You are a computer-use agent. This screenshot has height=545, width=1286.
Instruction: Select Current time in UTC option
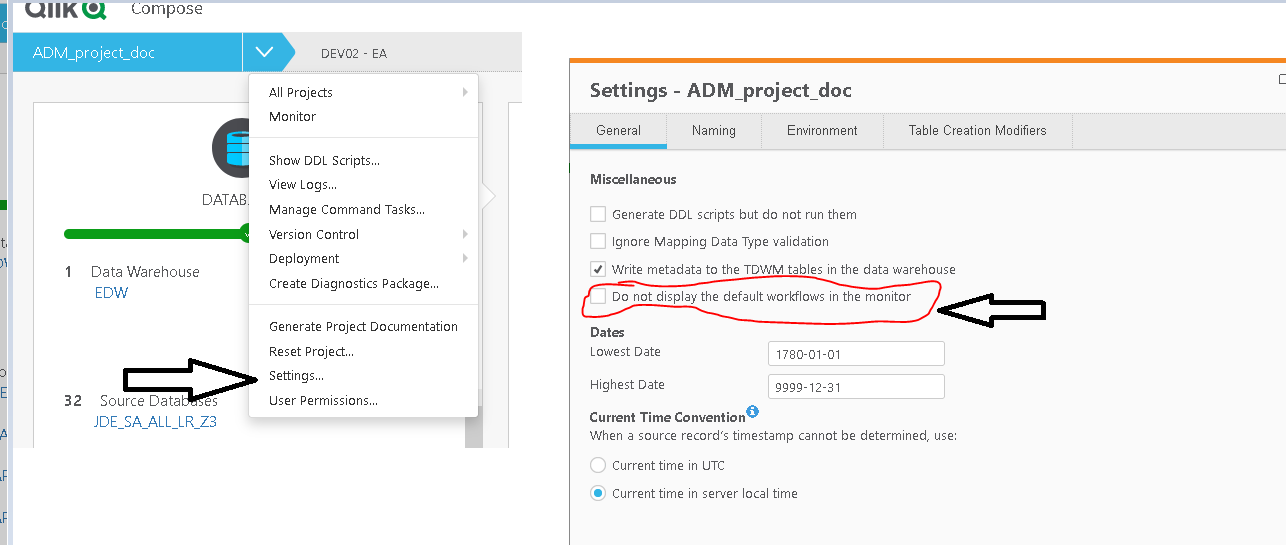(598, 465)
